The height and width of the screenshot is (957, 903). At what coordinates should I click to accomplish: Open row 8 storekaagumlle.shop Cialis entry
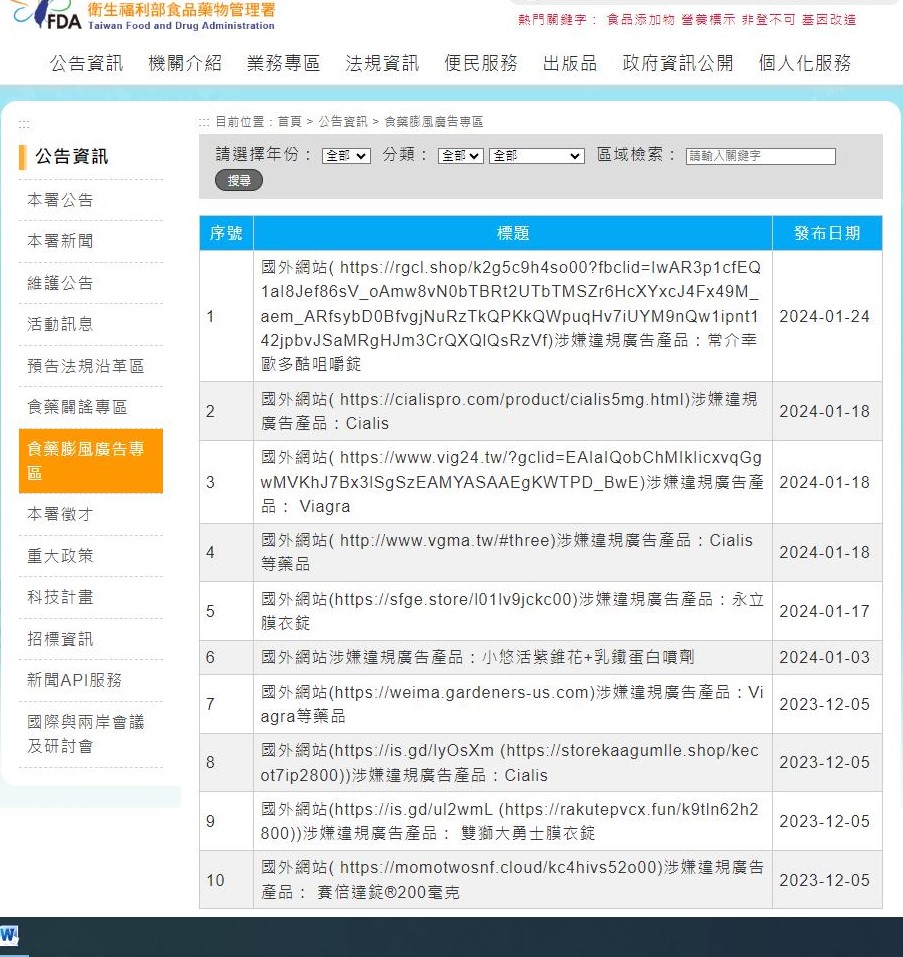click(510, 762)
